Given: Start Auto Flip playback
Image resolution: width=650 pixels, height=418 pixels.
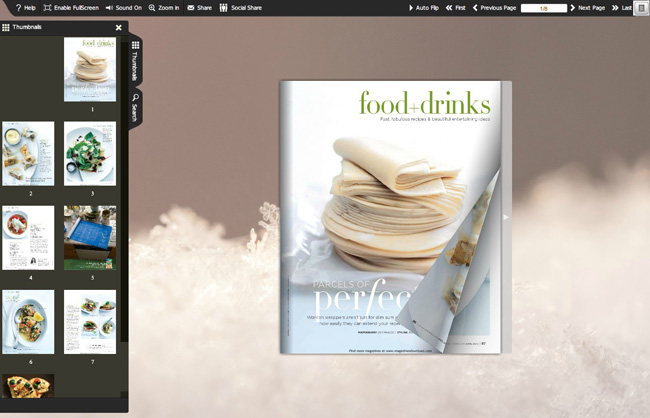Looking at the screenshot, I should pos(423,8).
